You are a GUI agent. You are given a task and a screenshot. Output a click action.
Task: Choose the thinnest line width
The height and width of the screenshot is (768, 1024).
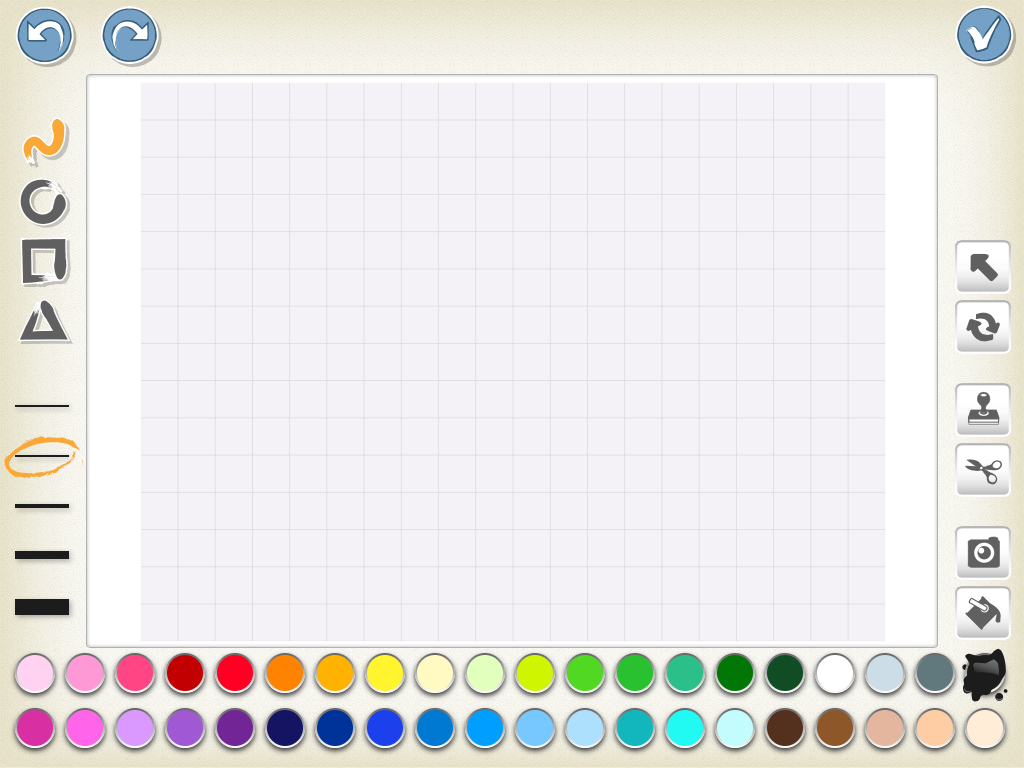point(42,406)
